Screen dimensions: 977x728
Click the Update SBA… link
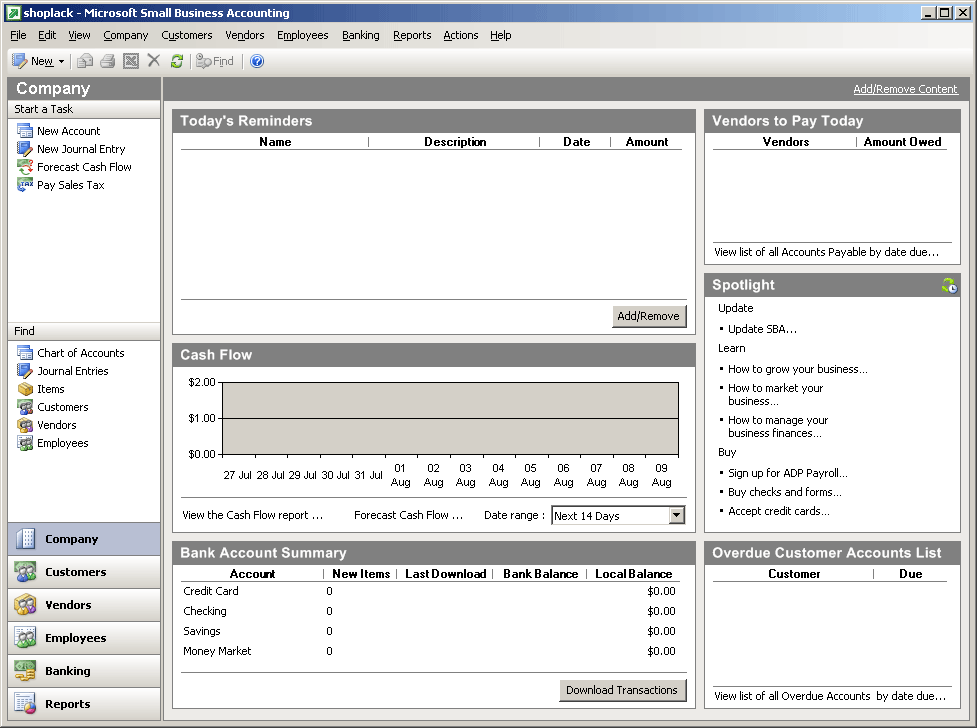(x=763, y=329)
